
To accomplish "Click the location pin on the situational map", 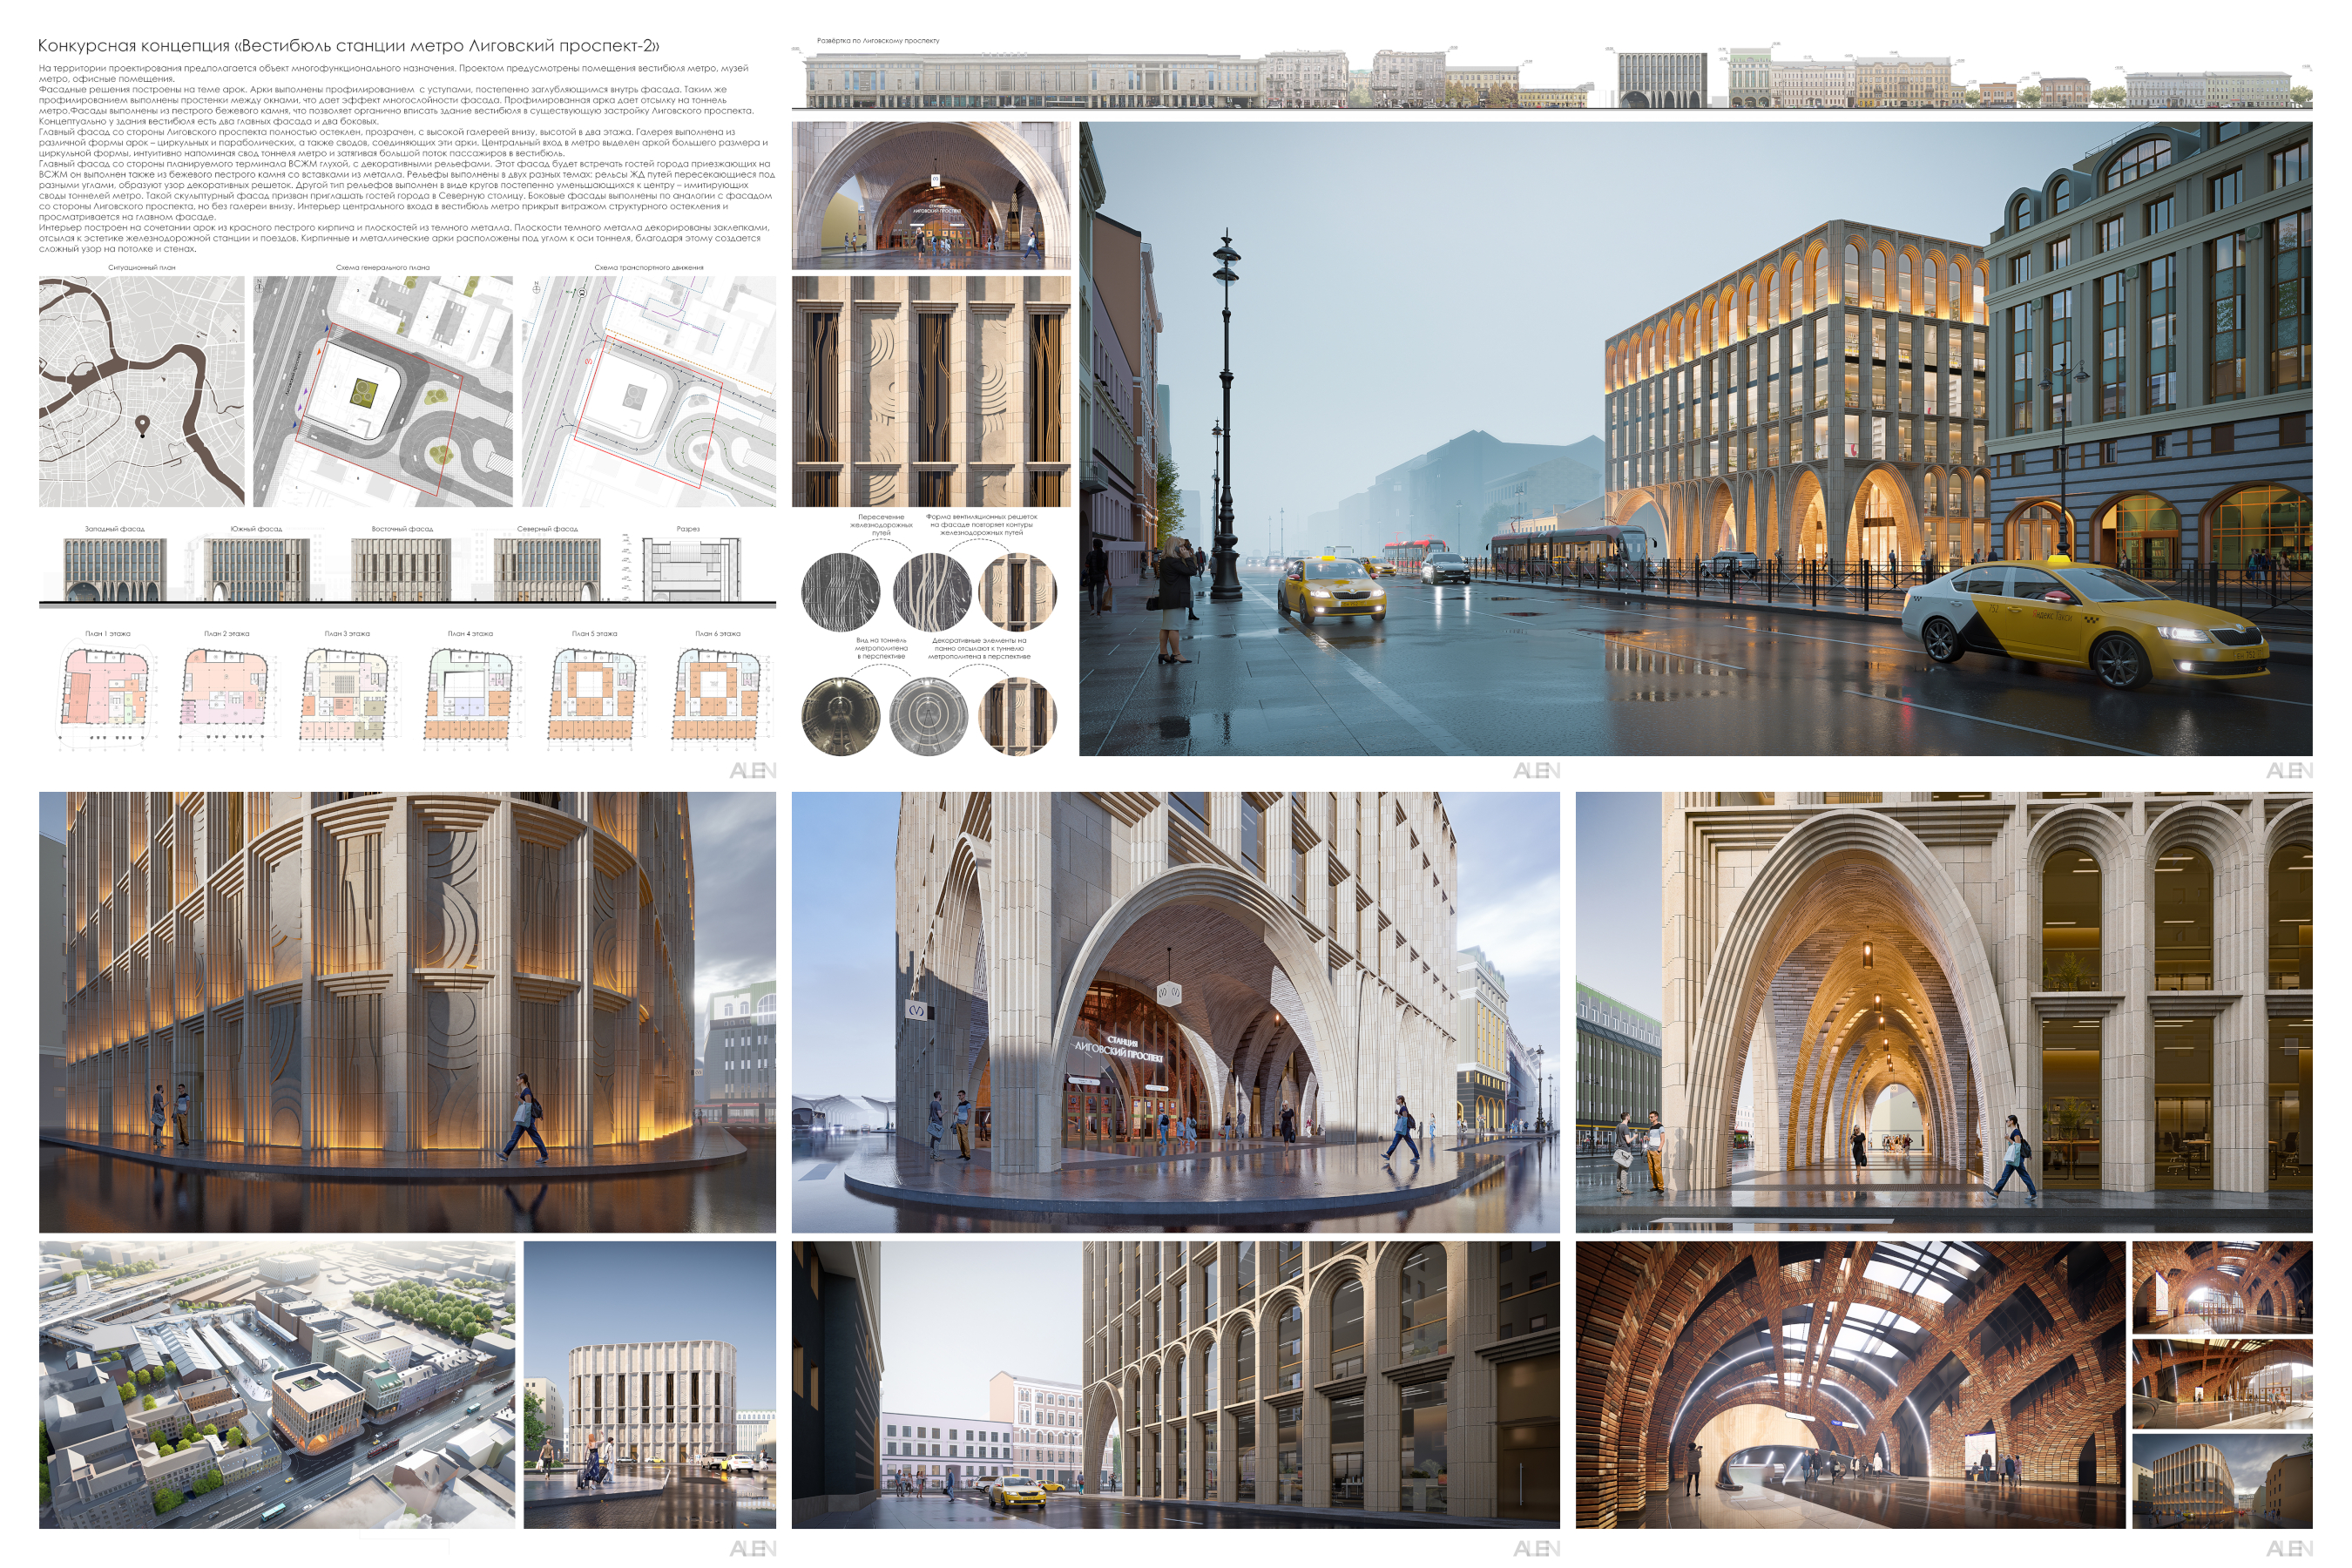I will [142, 427].
